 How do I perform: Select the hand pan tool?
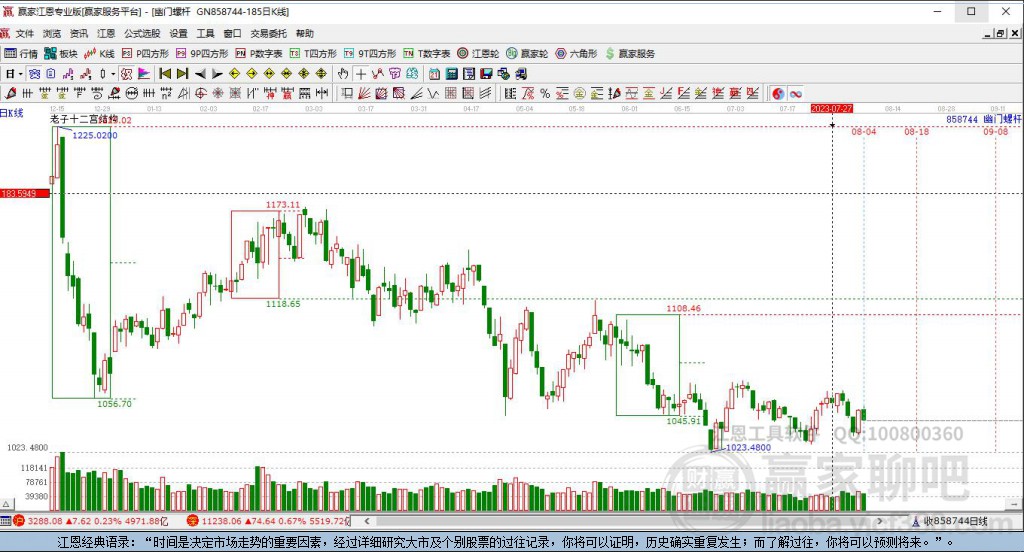[343, 74]
